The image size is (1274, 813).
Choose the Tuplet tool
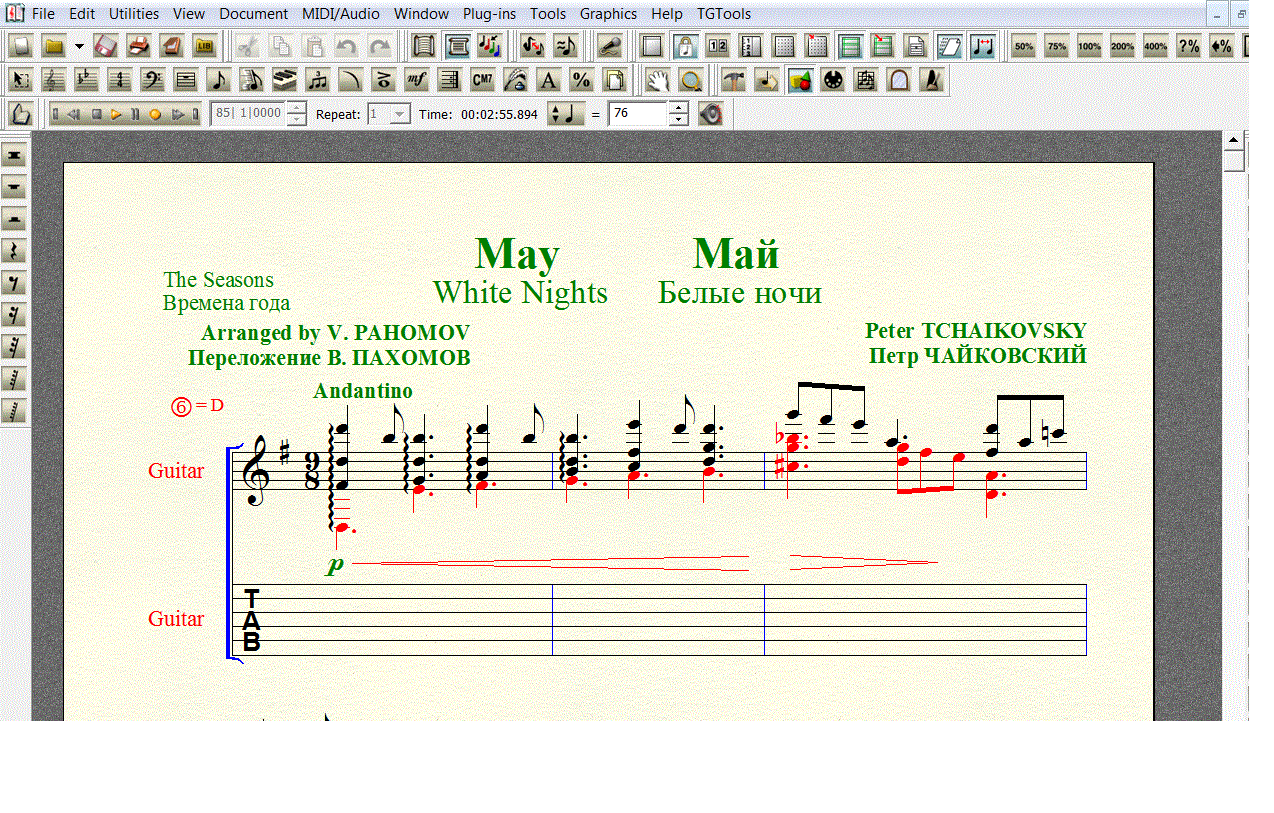pyautogui.click(x=317, y=81)
